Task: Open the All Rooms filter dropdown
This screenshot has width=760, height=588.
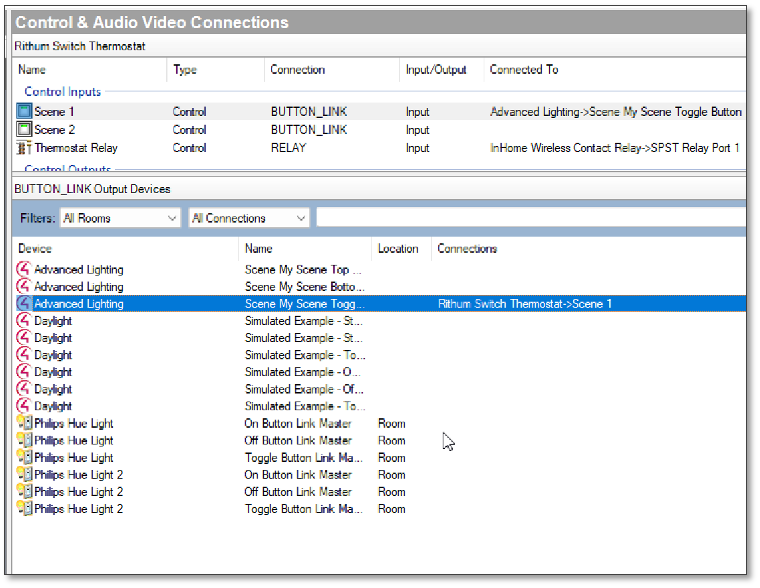Action: [120, 218]
